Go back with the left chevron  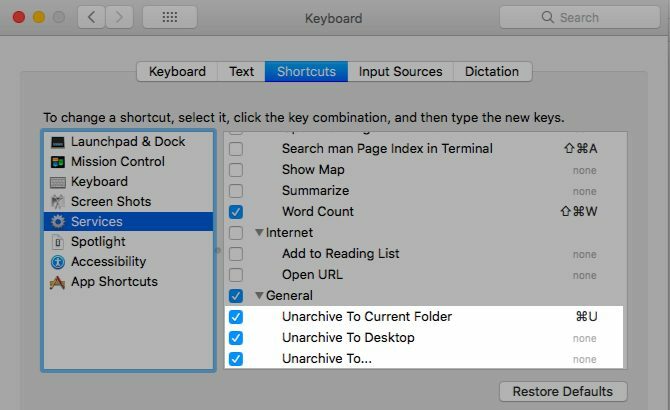[91, 17]
